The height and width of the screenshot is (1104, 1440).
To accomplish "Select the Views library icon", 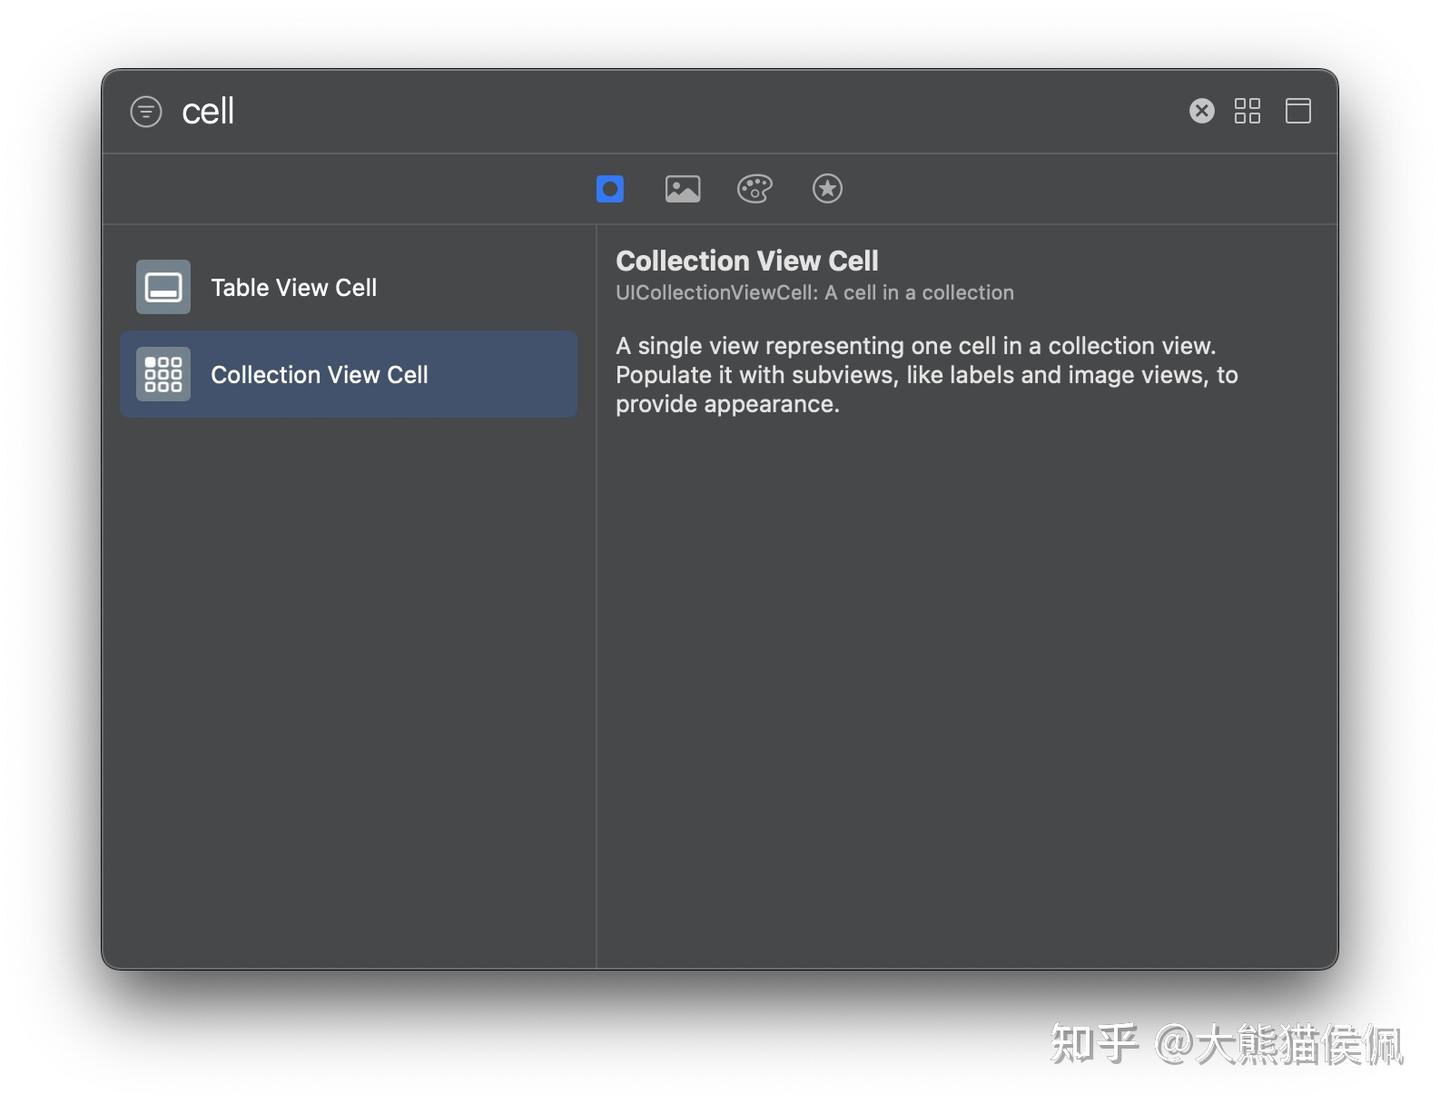I will tap(610, 188).
